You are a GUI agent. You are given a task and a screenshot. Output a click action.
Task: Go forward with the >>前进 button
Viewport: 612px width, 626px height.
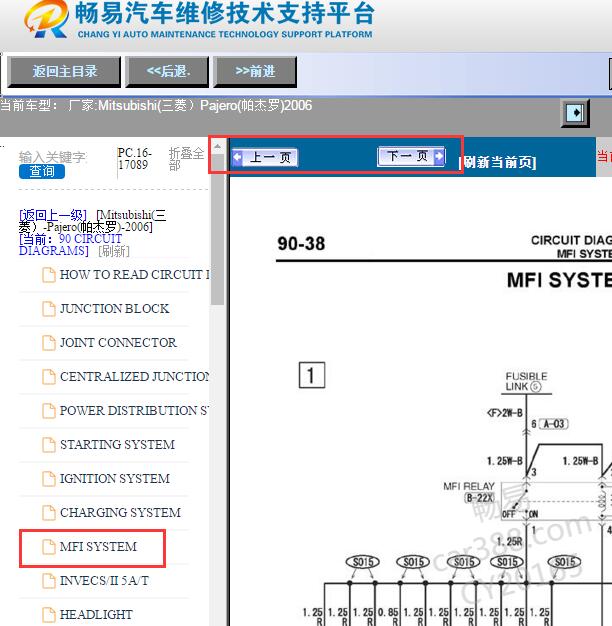point(255,71)
